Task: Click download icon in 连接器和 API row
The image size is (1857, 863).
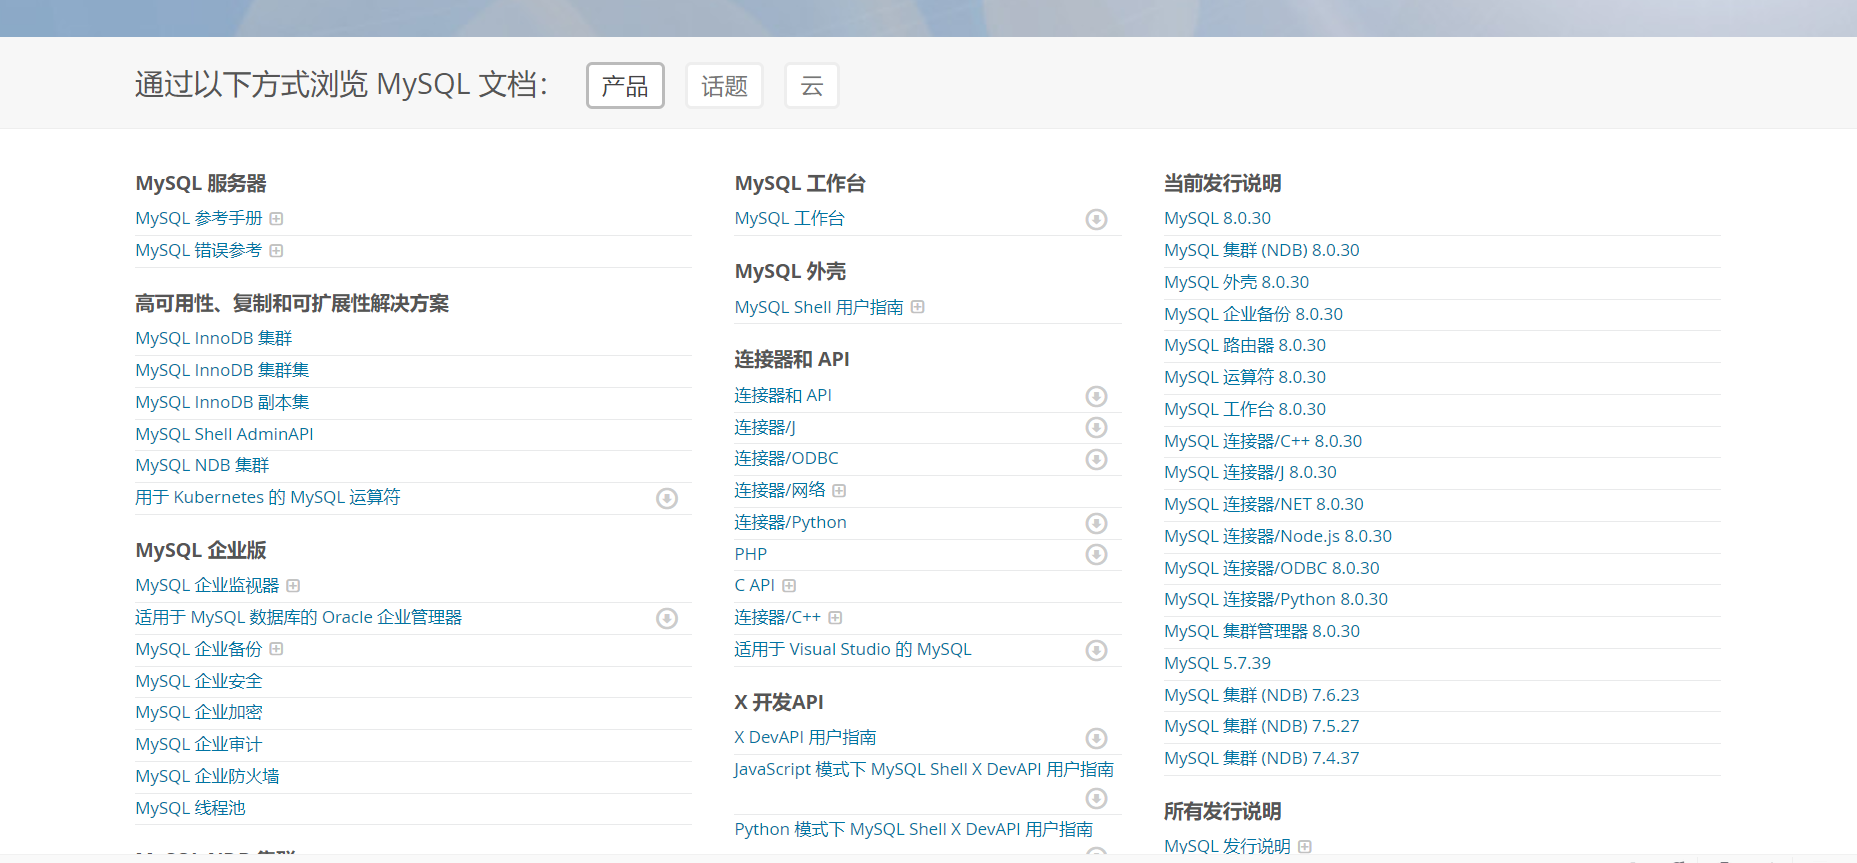Action: pyautogui.click(x=1096, y=396)
